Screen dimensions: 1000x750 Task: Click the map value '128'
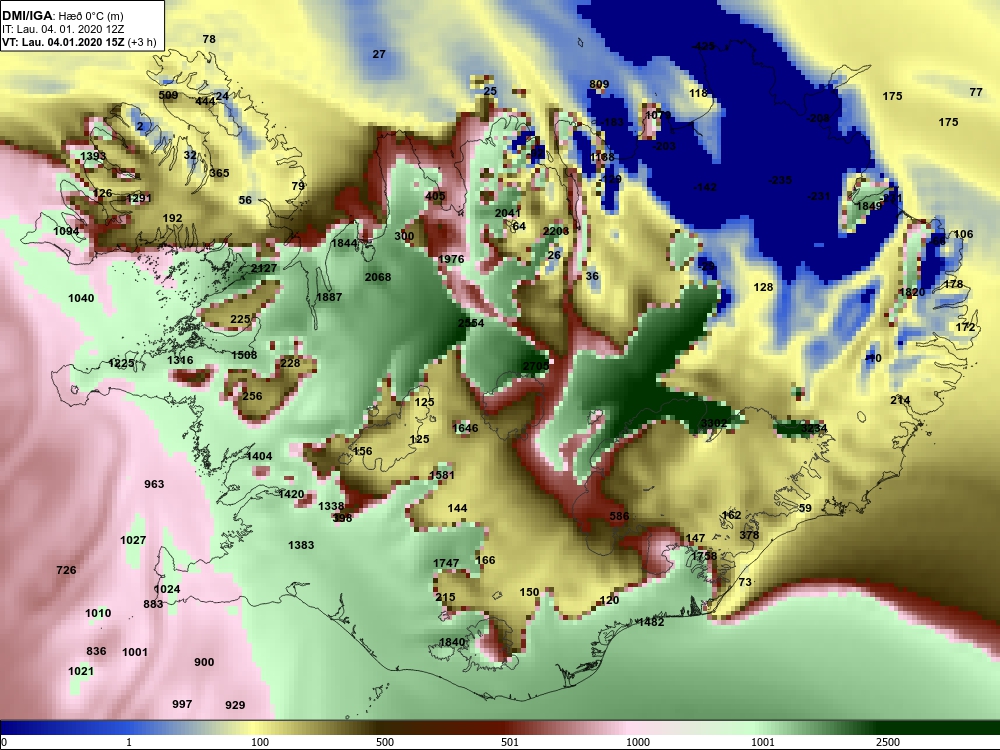(x=763, y=287)
